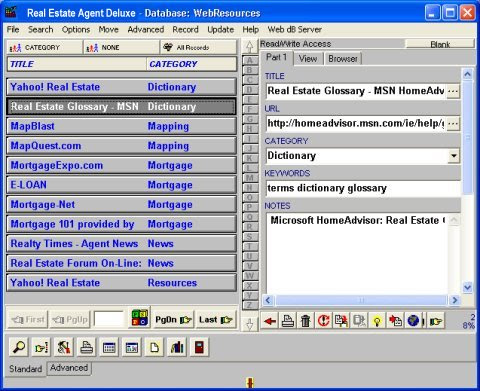
Task: Click the colored grid icon near PgDn
Action: tap(139, 318)
